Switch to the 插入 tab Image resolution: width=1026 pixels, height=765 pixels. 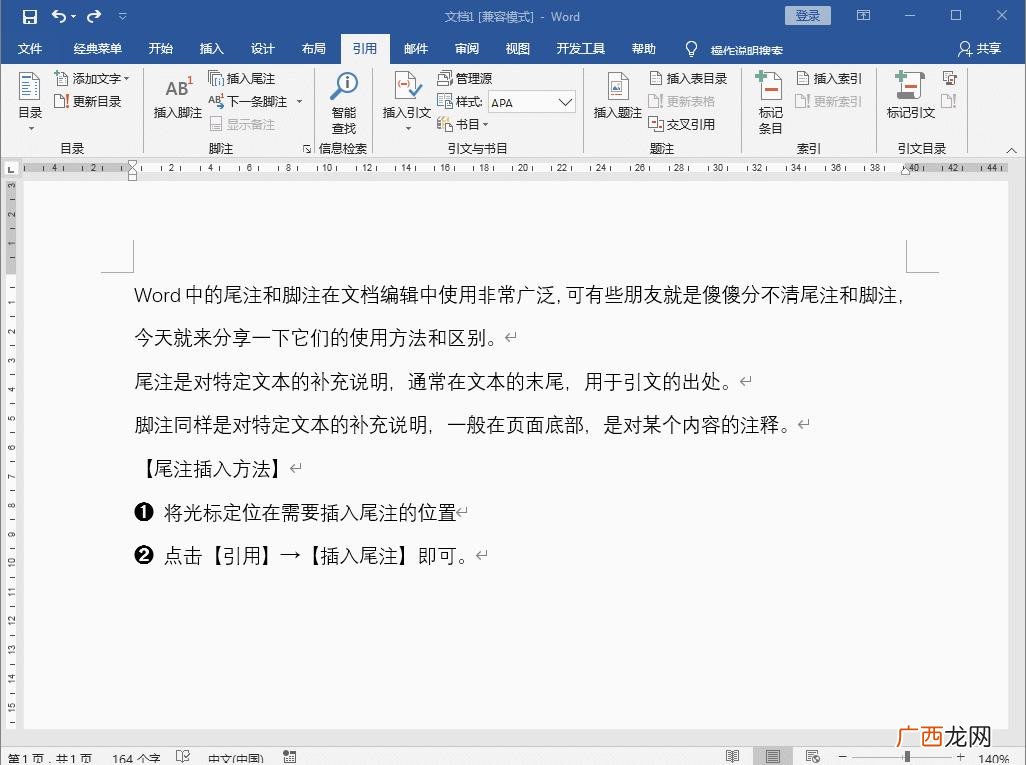pos(211,48)
